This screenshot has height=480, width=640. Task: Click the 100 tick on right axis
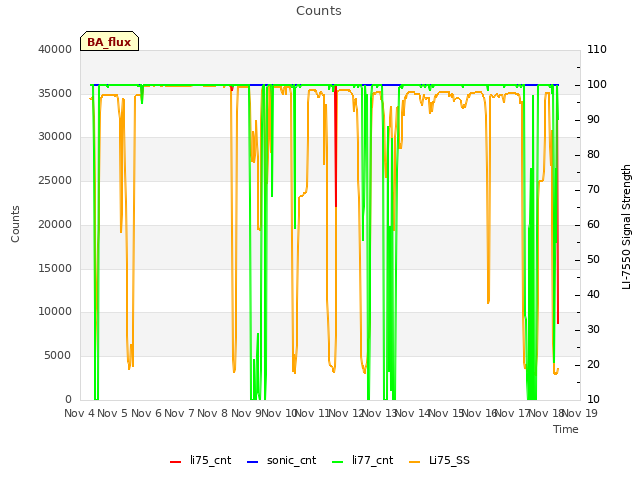coord(597,84)
